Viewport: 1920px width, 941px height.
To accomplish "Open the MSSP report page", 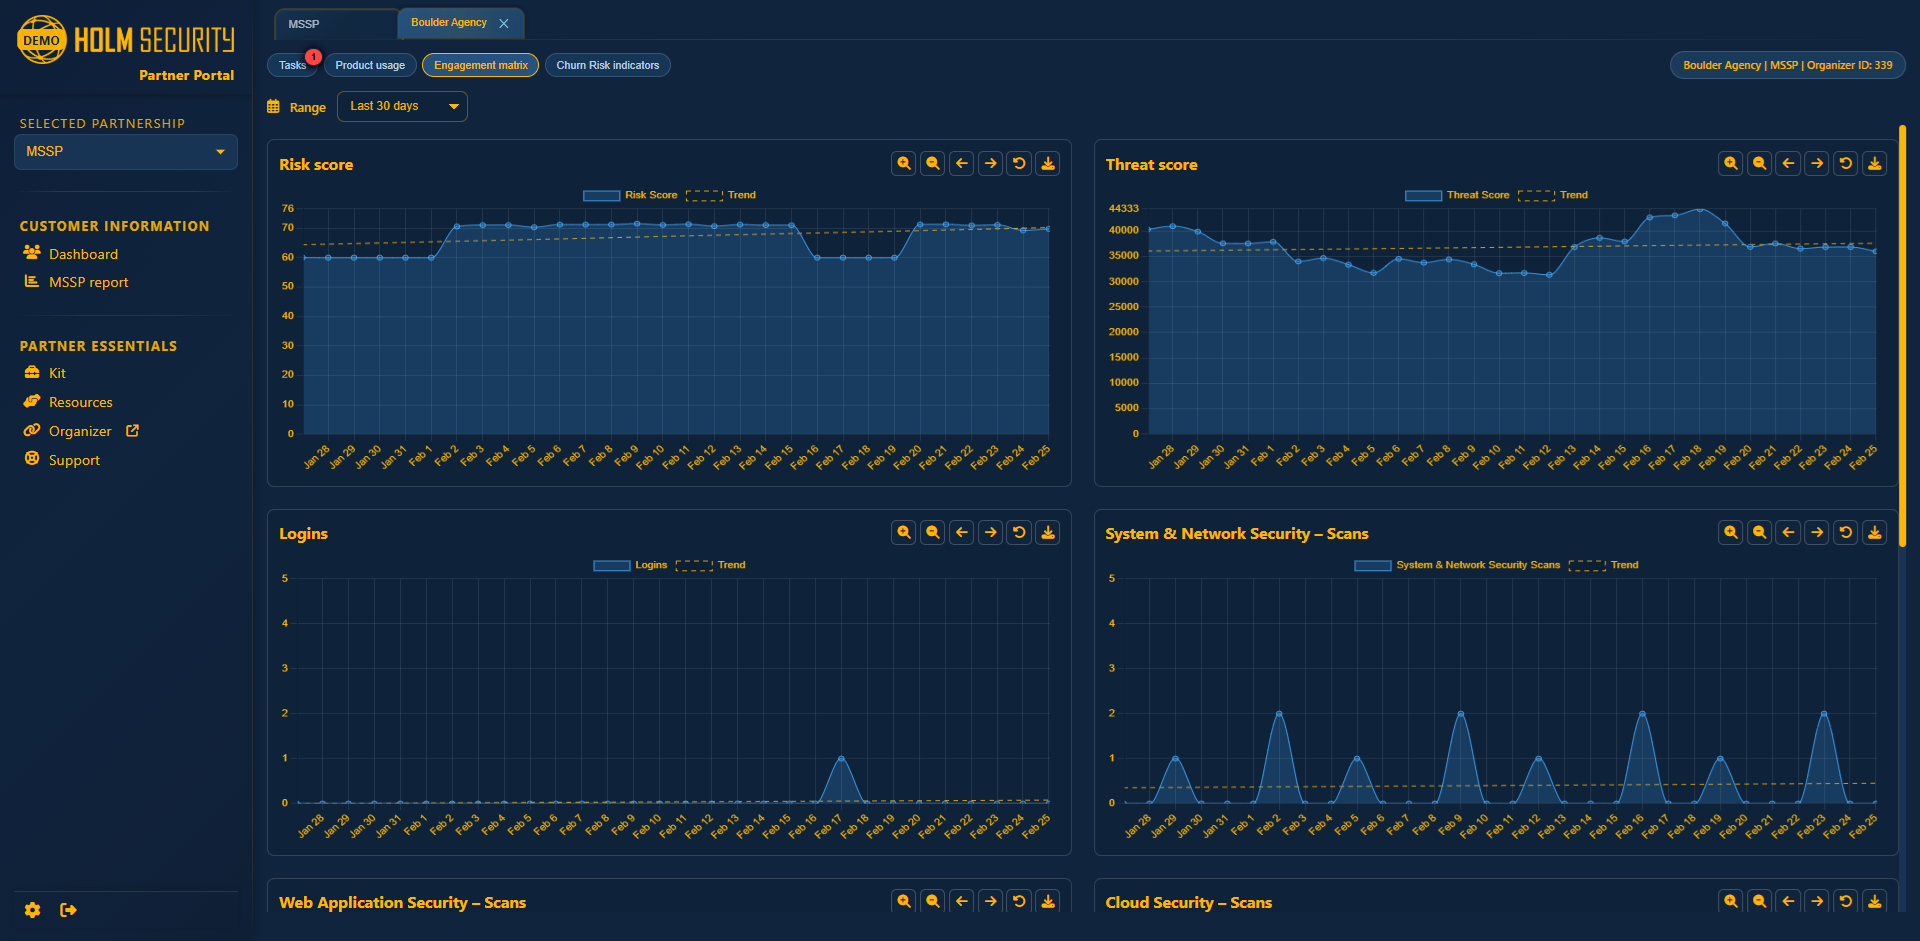I will click(89, 282).
